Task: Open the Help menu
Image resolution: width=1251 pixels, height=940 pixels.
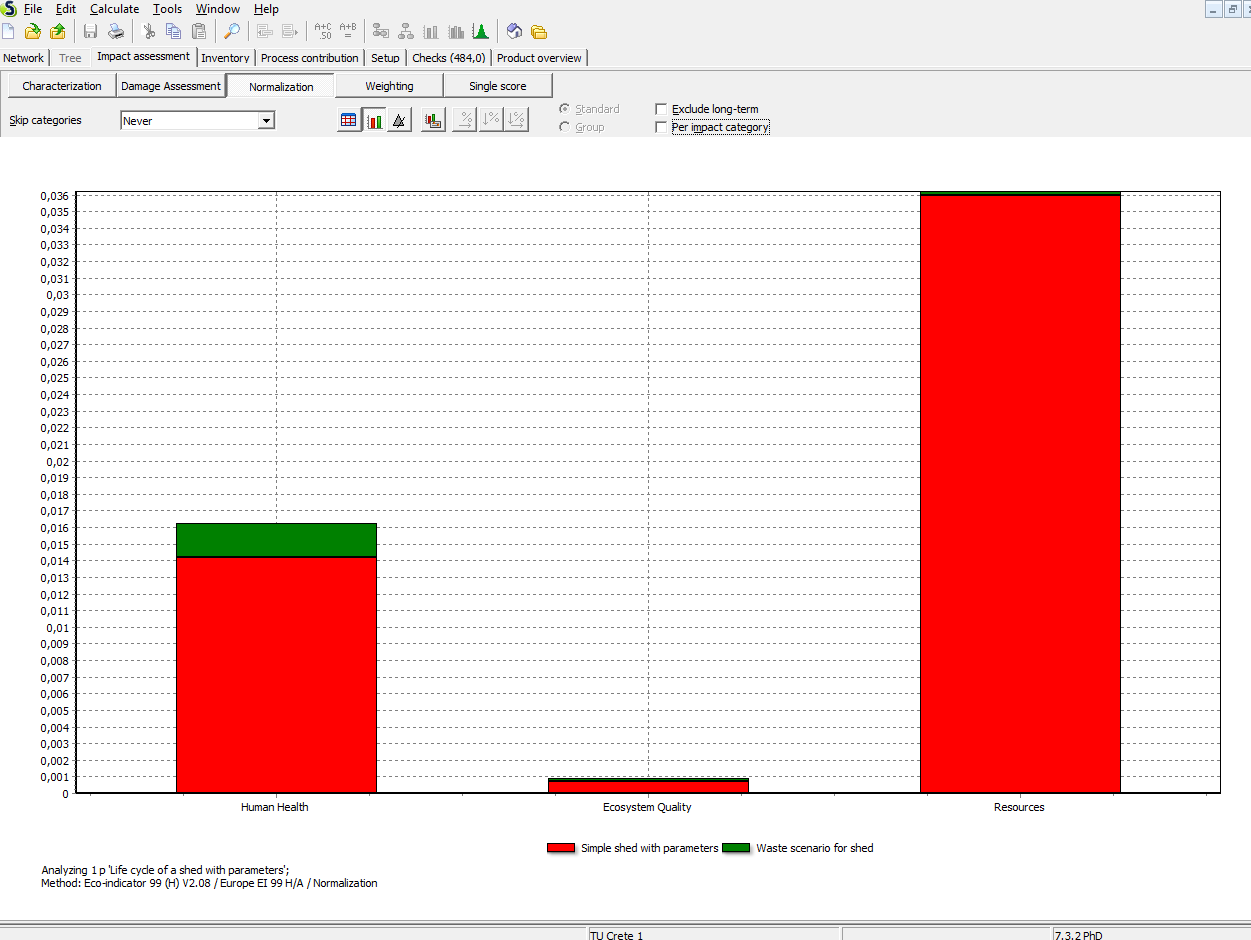Action: 266,9
